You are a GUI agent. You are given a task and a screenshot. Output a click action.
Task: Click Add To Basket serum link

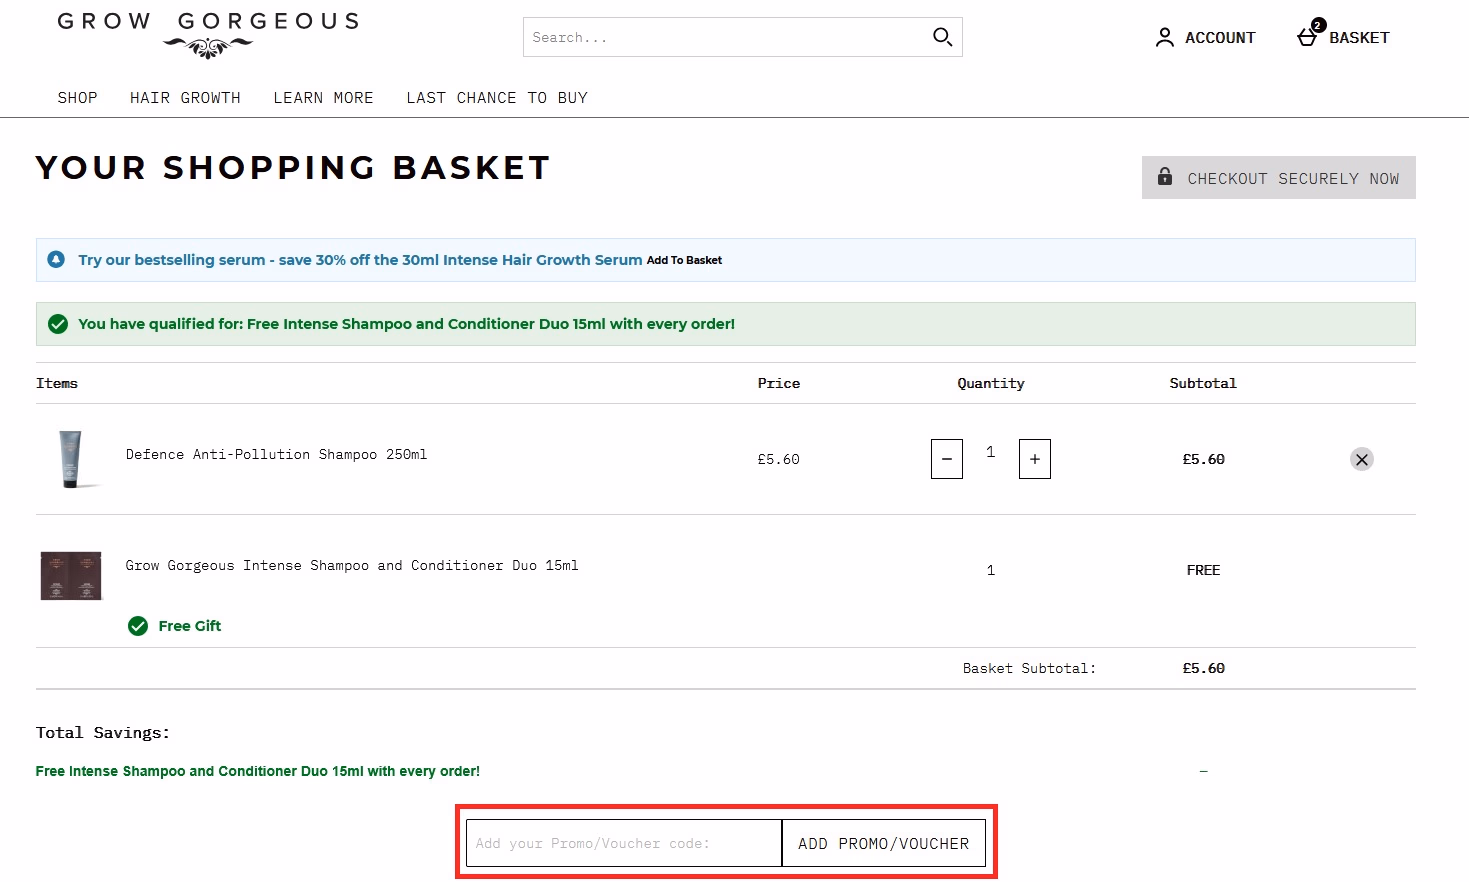point(684,260)
